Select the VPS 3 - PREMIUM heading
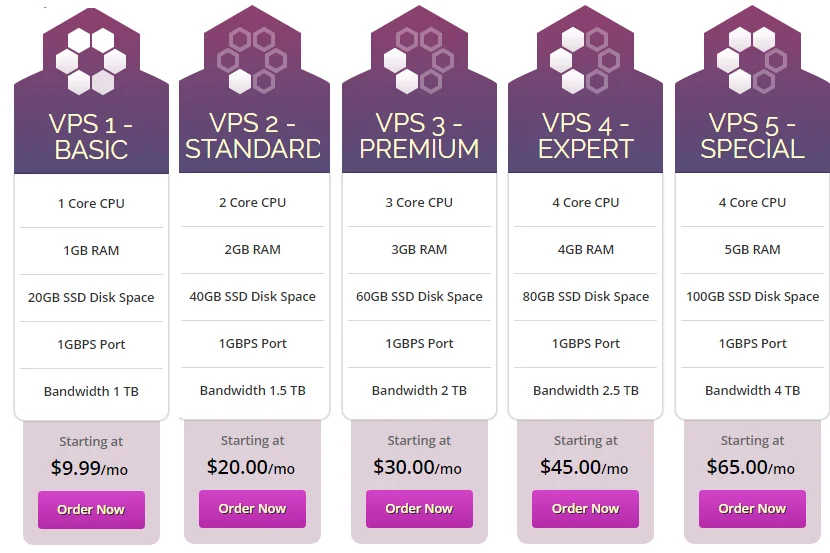The height and width of the screenshot is (553, 830). 419,136
